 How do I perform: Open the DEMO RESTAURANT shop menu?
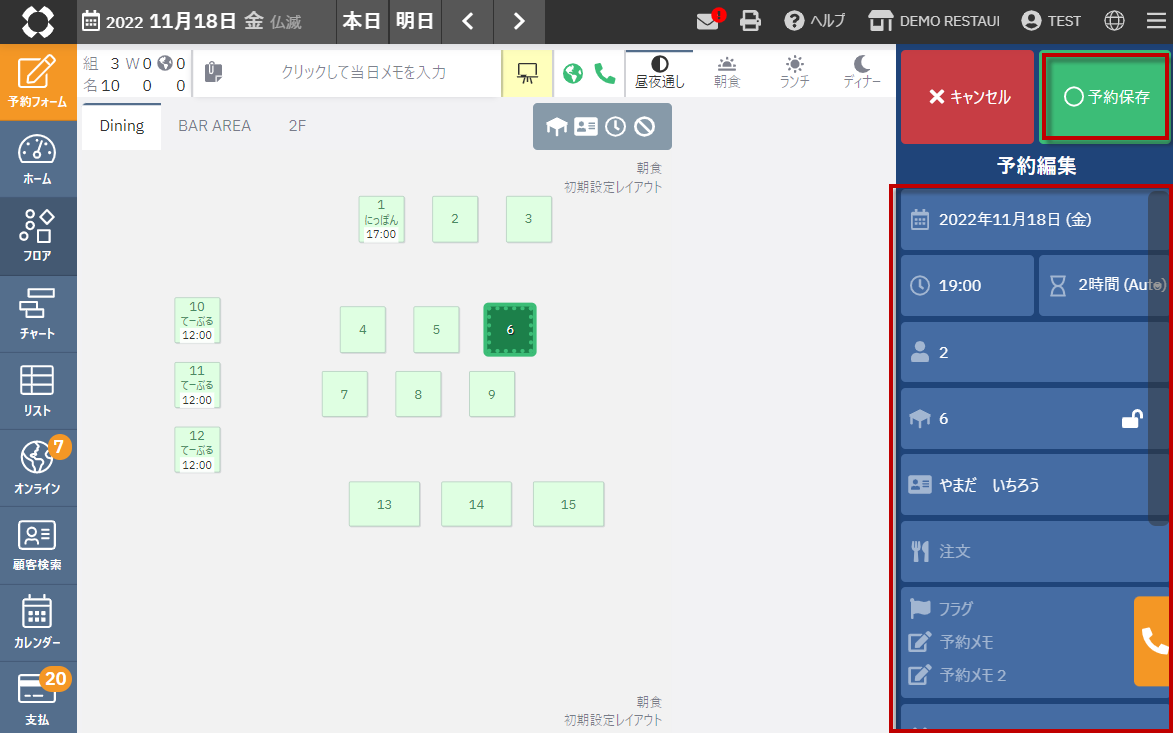tap(934, 21)
